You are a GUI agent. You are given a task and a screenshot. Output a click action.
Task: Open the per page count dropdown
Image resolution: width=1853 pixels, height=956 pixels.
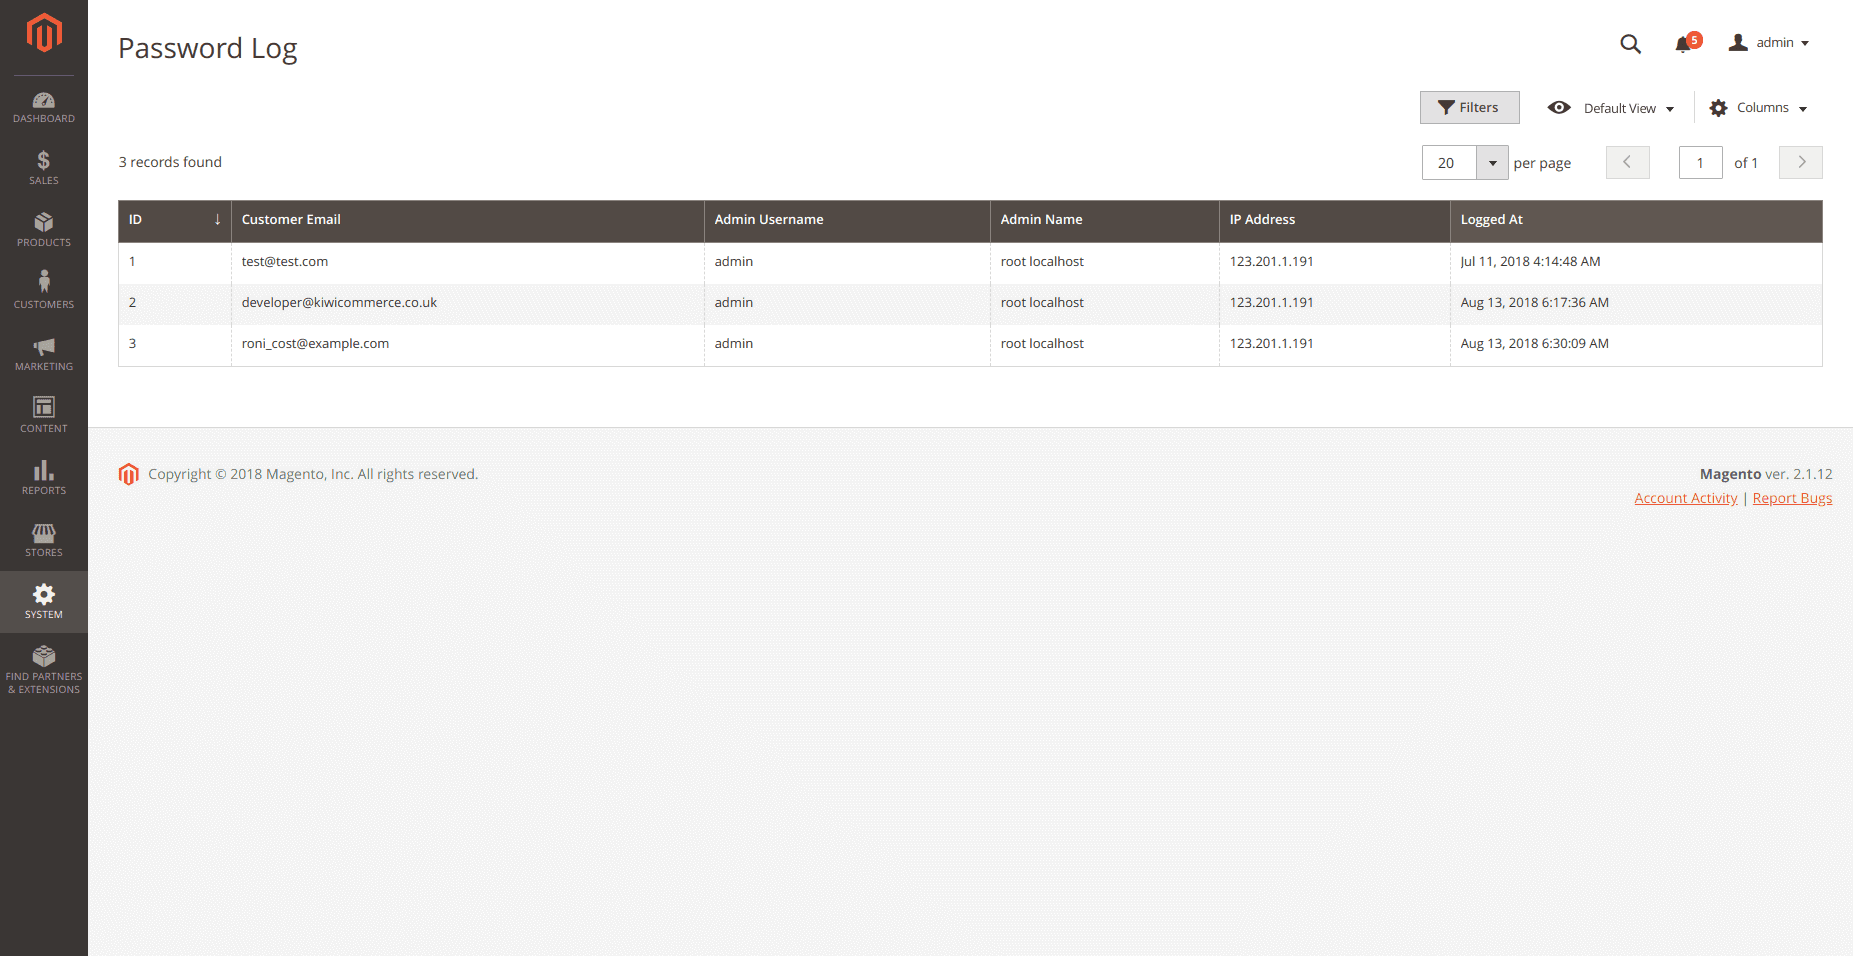pos(1492,163)
